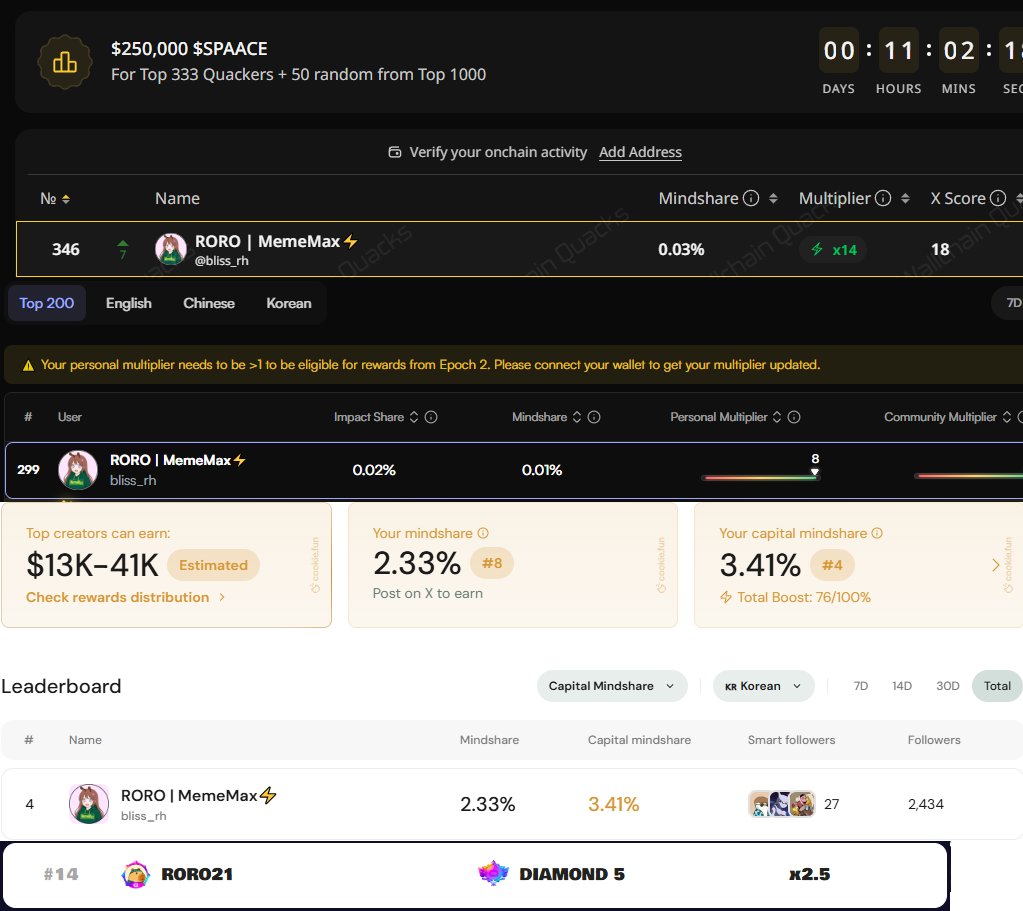The image size is (1023, 911).
Task: Select the Top 200 tab
Action: (x=46, y=301)
